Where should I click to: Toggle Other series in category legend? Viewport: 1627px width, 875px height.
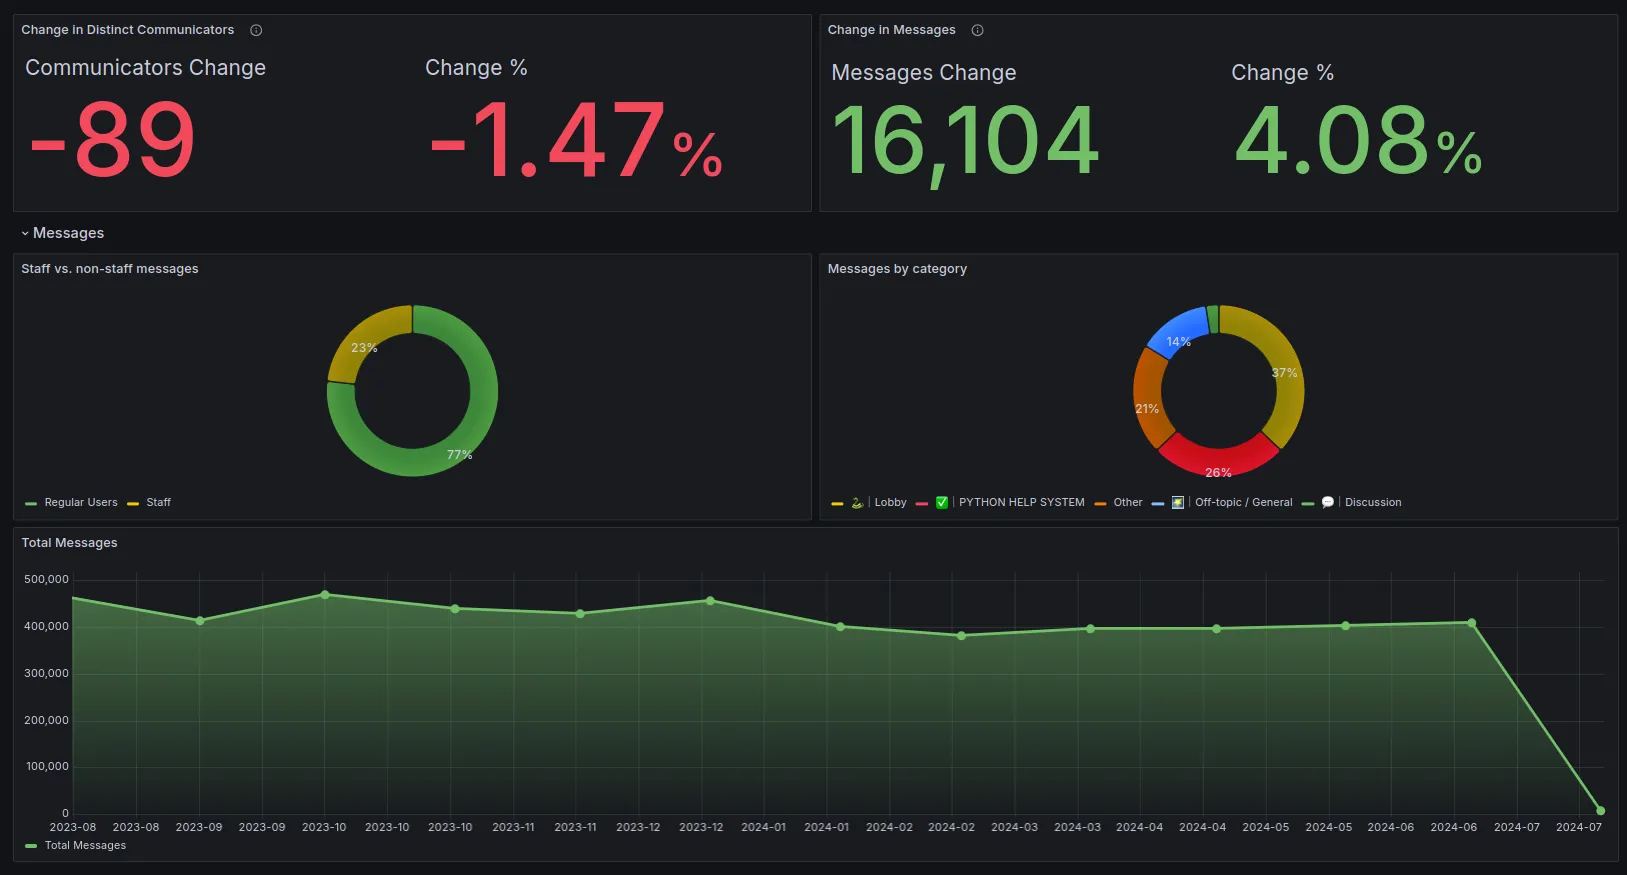point(1127,503)
